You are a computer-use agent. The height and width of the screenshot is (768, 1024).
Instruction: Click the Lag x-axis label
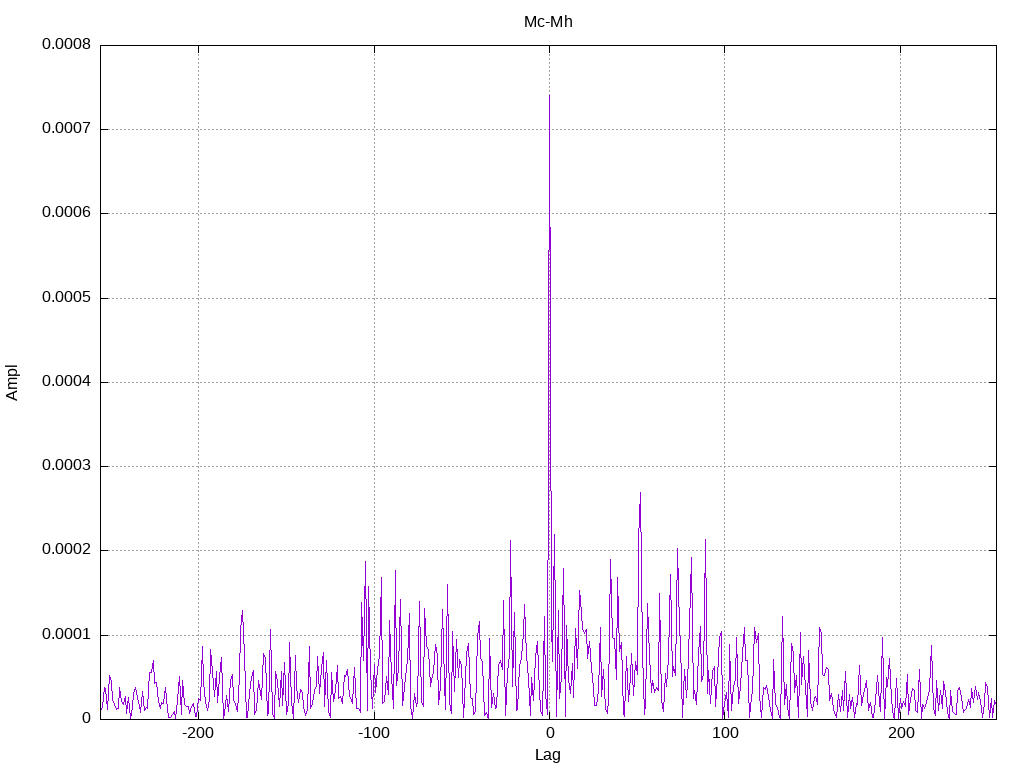pyautogui.click(x=548, y=755)
